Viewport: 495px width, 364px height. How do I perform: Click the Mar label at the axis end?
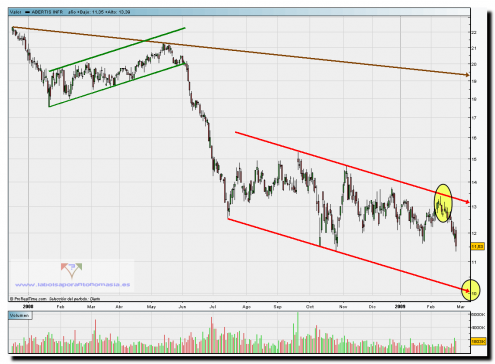click(460, 307)
